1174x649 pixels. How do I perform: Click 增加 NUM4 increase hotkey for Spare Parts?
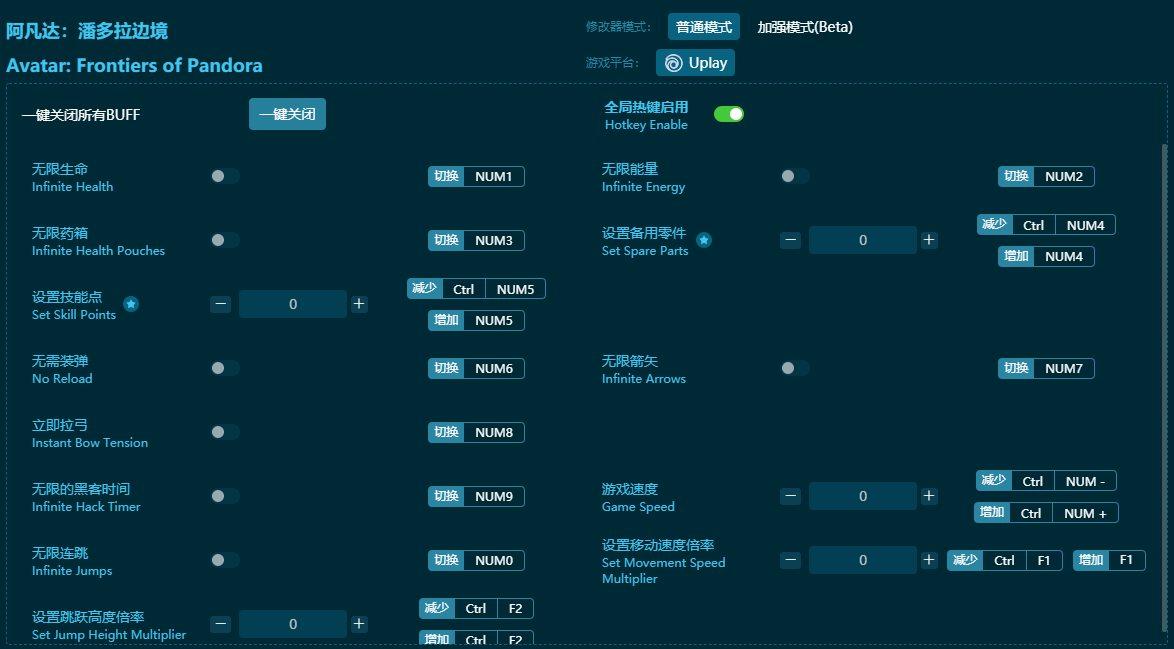point(1046,257)
